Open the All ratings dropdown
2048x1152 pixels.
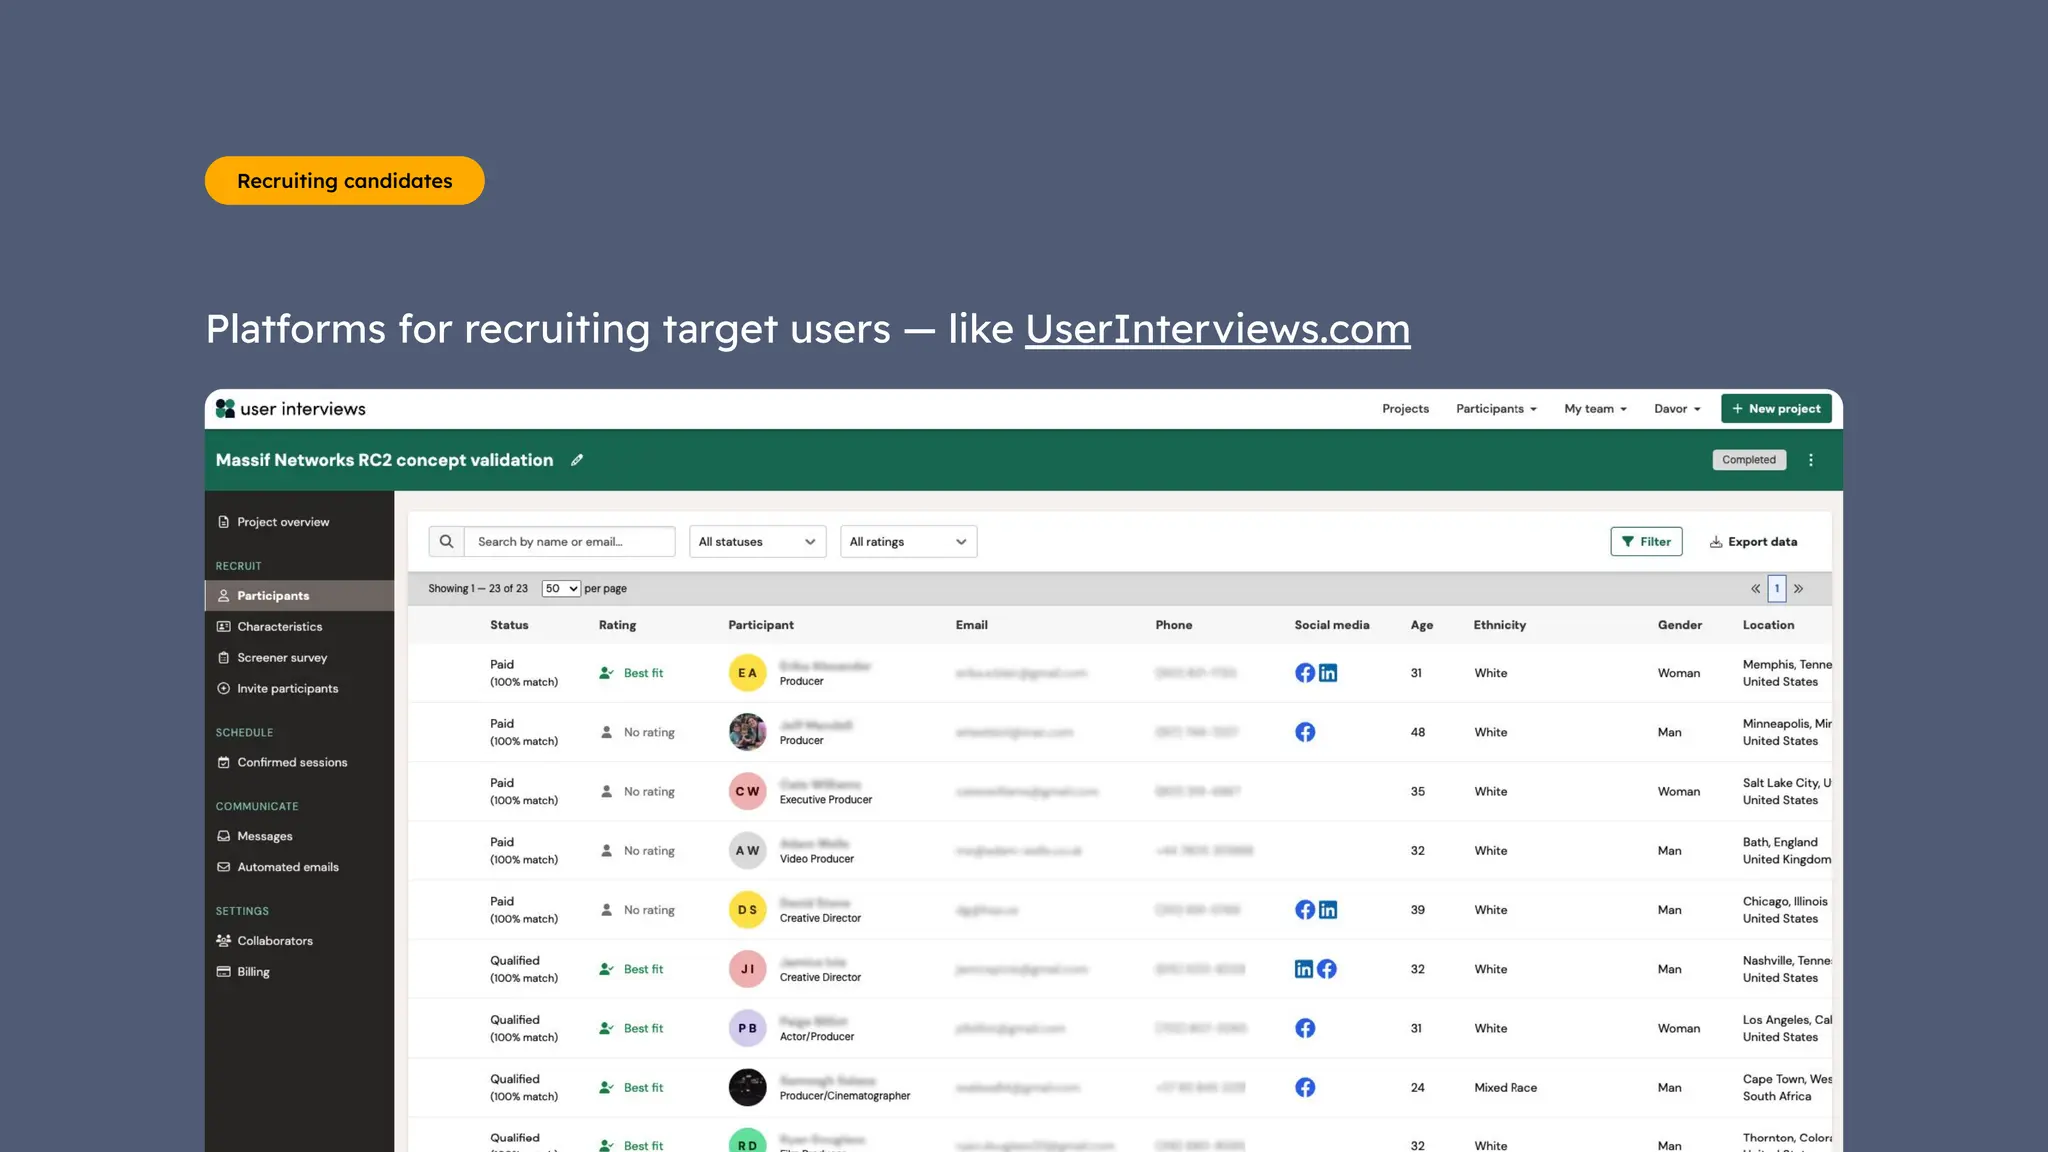pyautogui.click(x=908, y=542)
